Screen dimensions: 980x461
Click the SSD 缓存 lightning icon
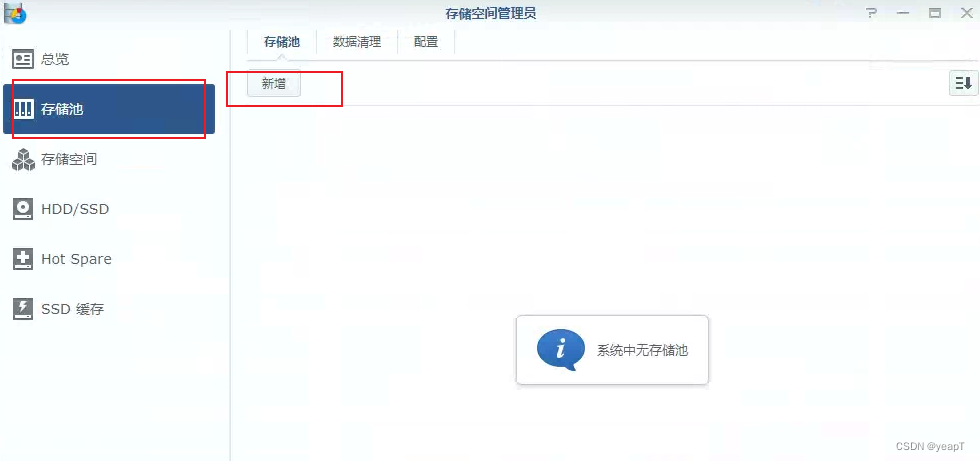(x=23, y=309)
